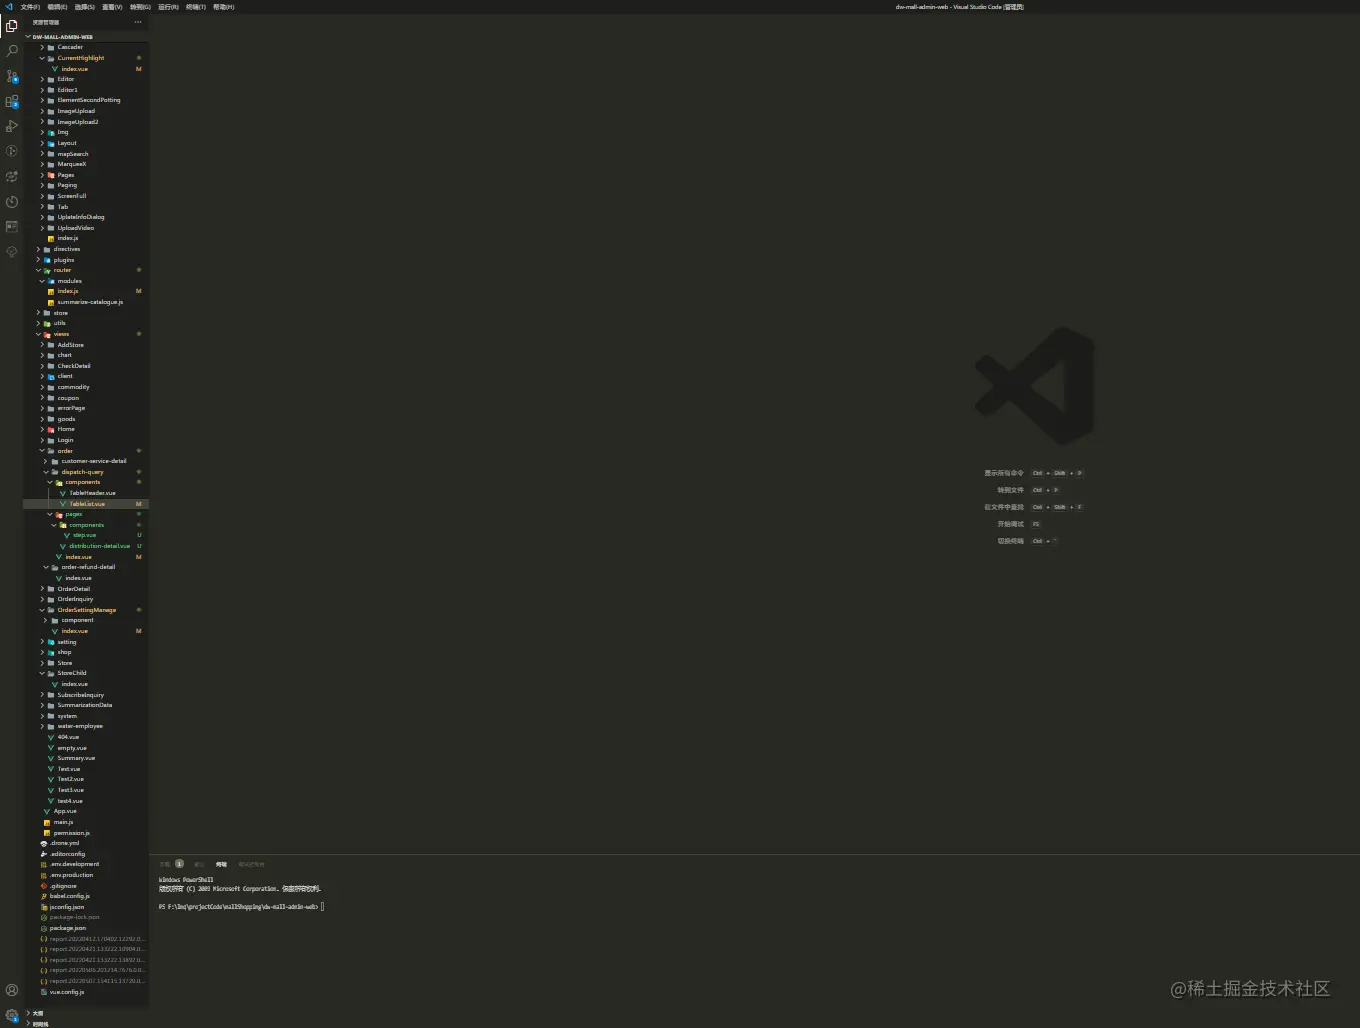Screen dimensions: 1360x1028
Task: Open the 查看(V) menu
Action: coord(112,7)
